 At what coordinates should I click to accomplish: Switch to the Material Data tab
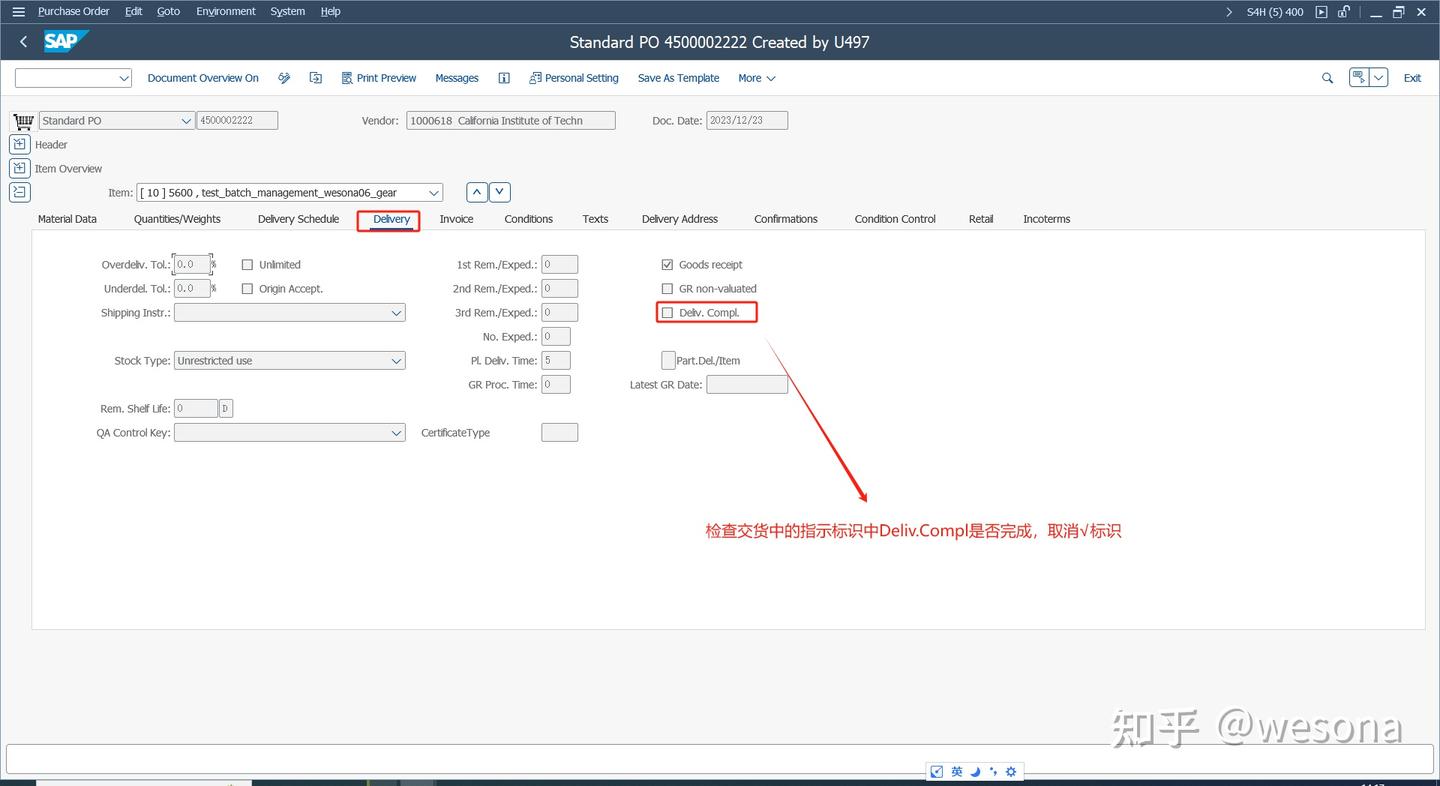(x=67, y=219)
